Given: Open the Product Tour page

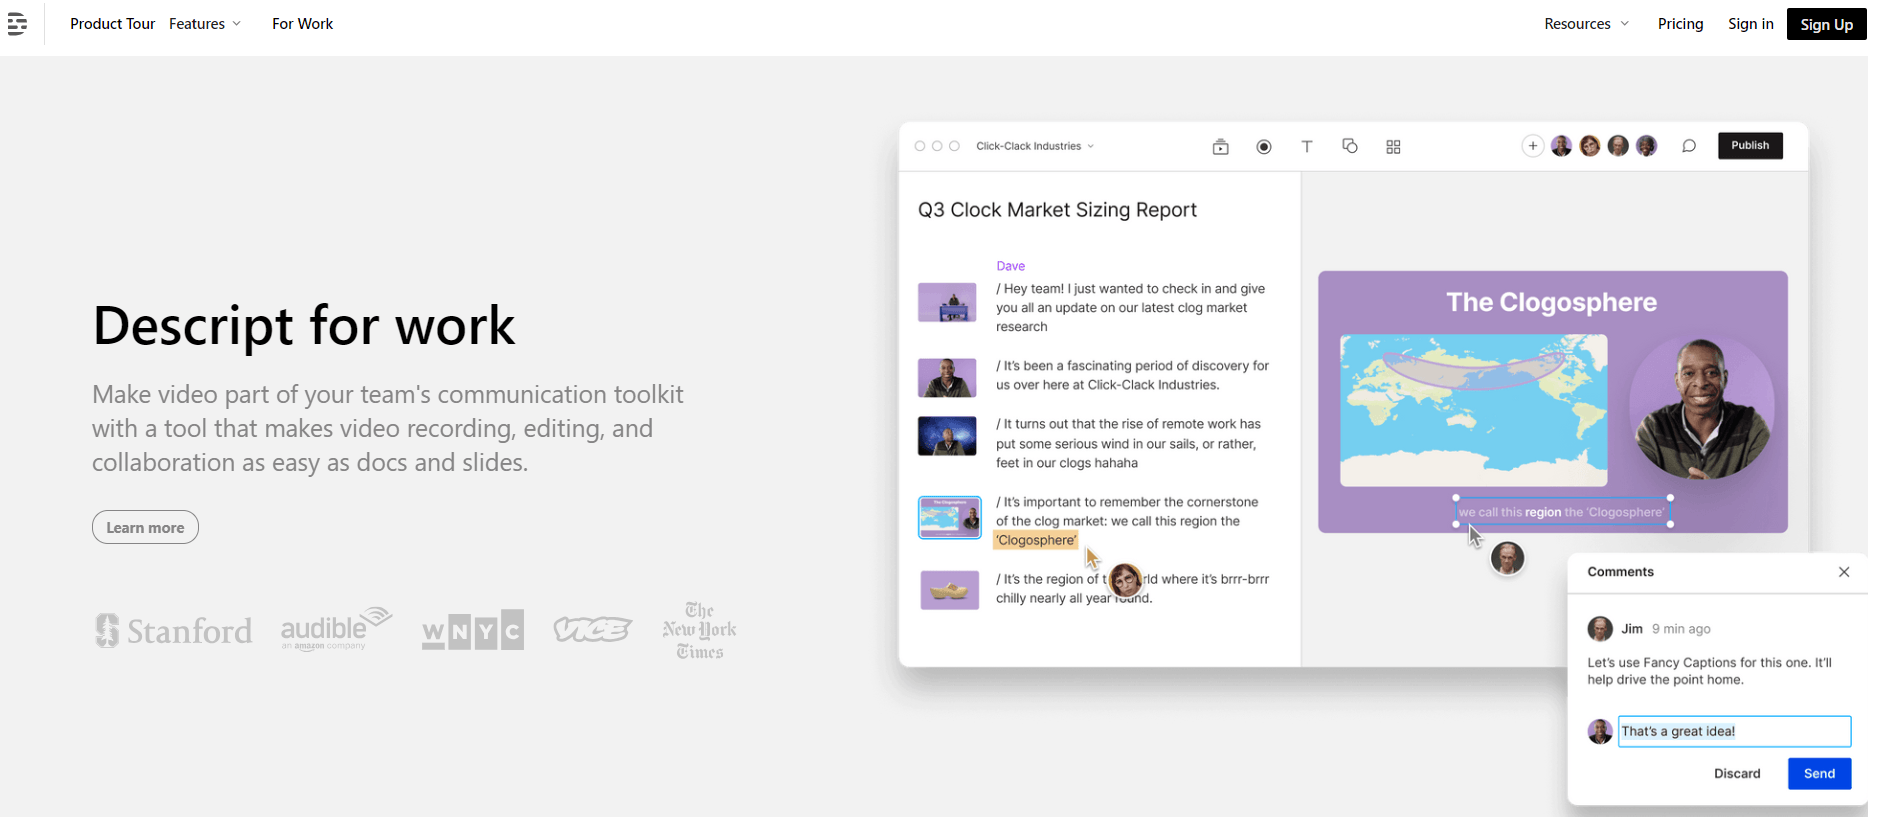Looking at the screenshot, I should [112, 24].
